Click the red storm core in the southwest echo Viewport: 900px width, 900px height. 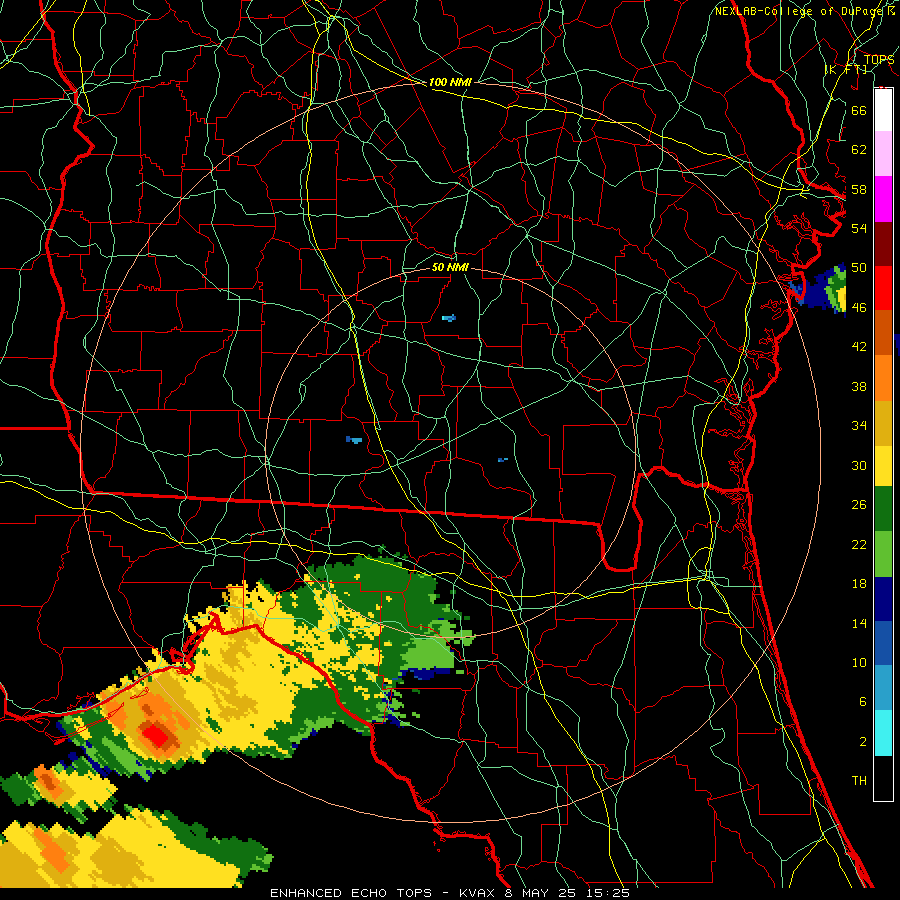(x=156, y=734)
